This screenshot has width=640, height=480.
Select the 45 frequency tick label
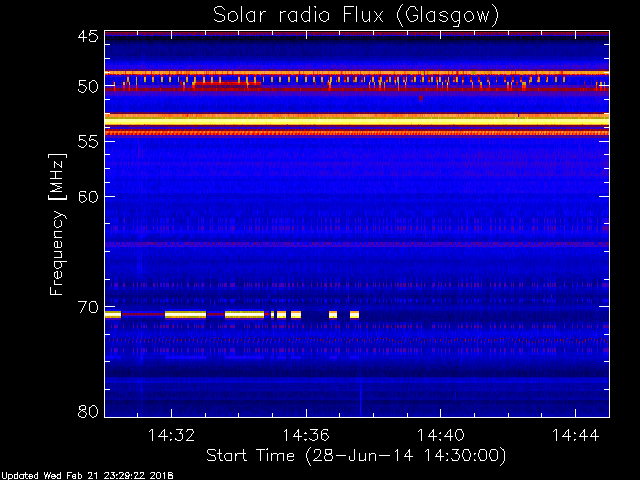point(88,36)
